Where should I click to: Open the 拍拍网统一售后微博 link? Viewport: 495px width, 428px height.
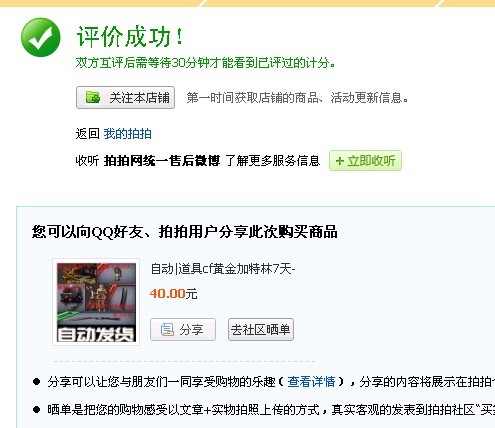[162, 161]
